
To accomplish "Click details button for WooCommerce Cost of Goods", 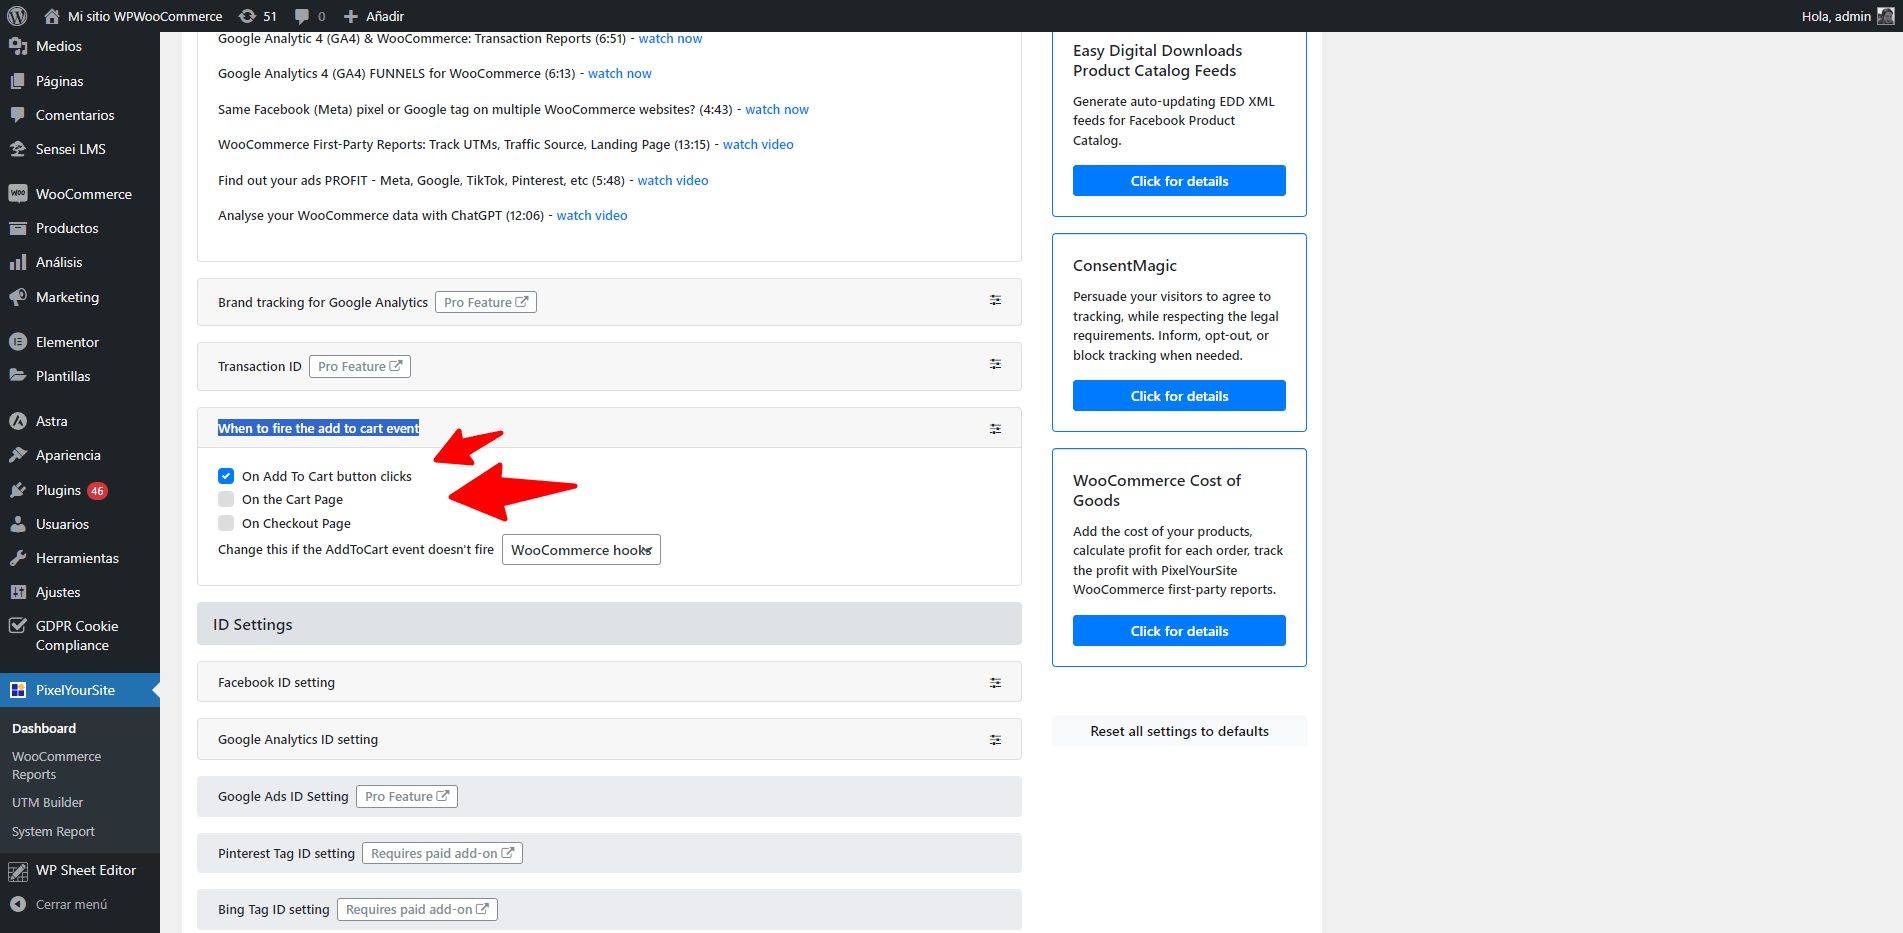I will [1179, 631].
